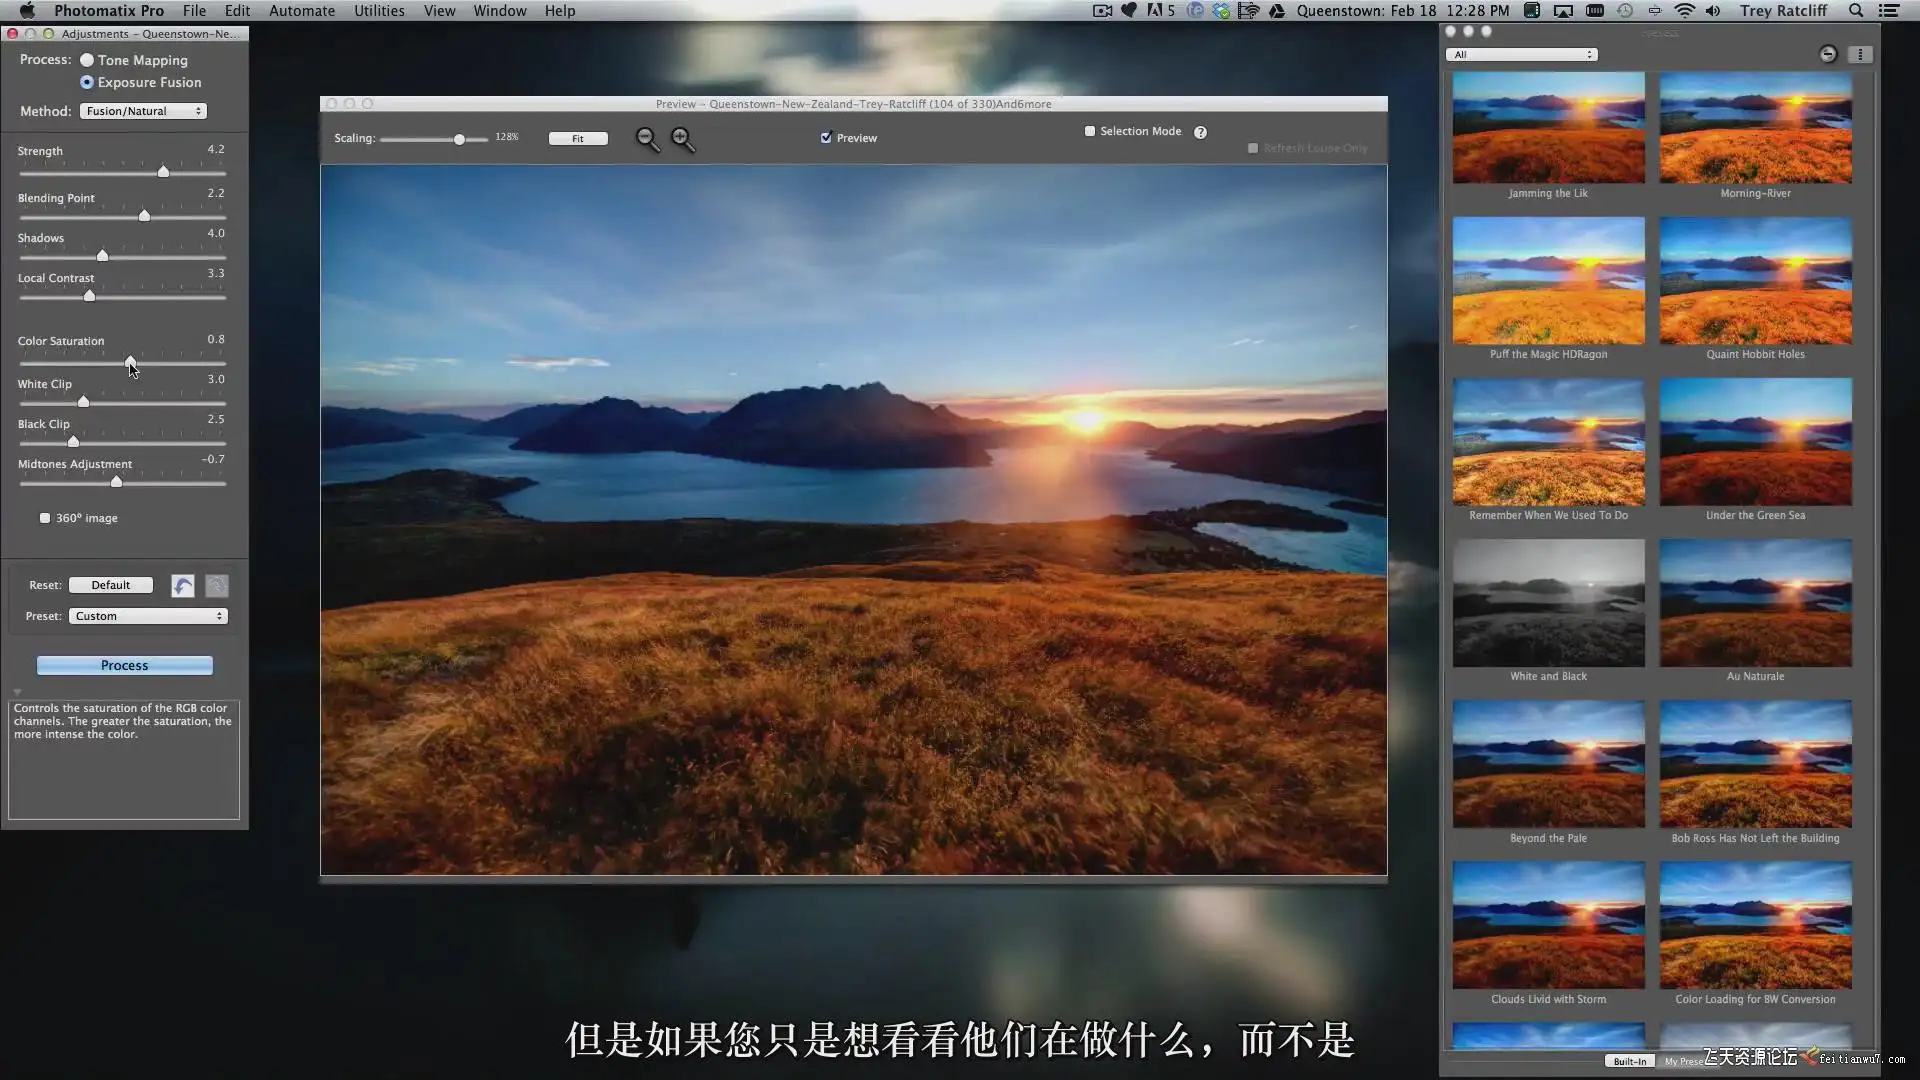
Task: Collapse the help description disclosure triangle
Action: tap(17, 691)
